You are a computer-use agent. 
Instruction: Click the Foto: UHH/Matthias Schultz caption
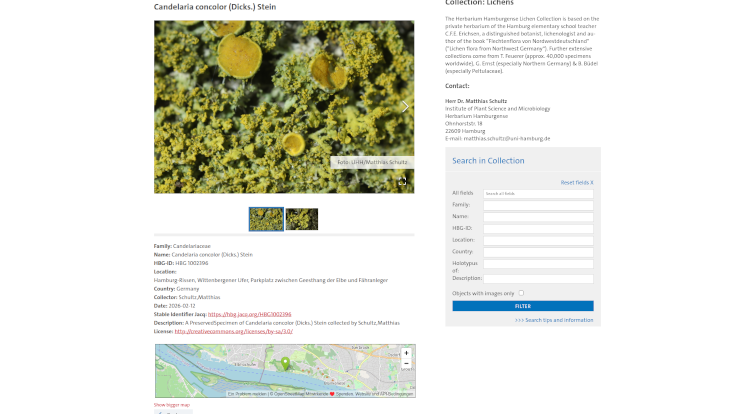click(x=372, y=162)
